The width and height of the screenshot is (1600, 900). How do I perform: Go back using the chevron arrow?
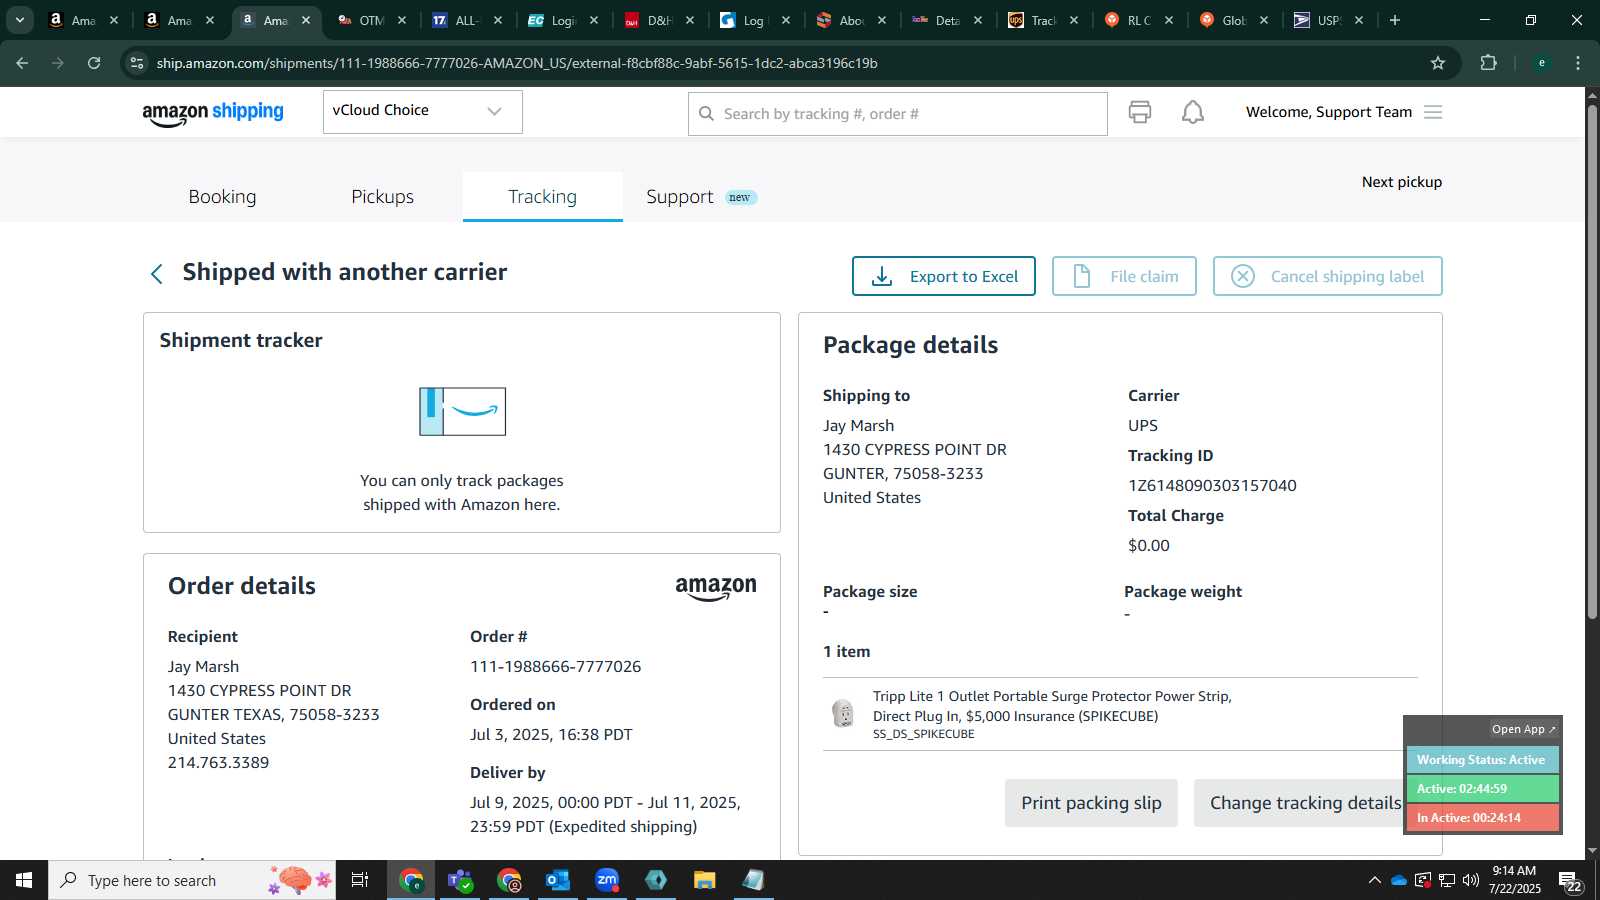coord(156,274)
